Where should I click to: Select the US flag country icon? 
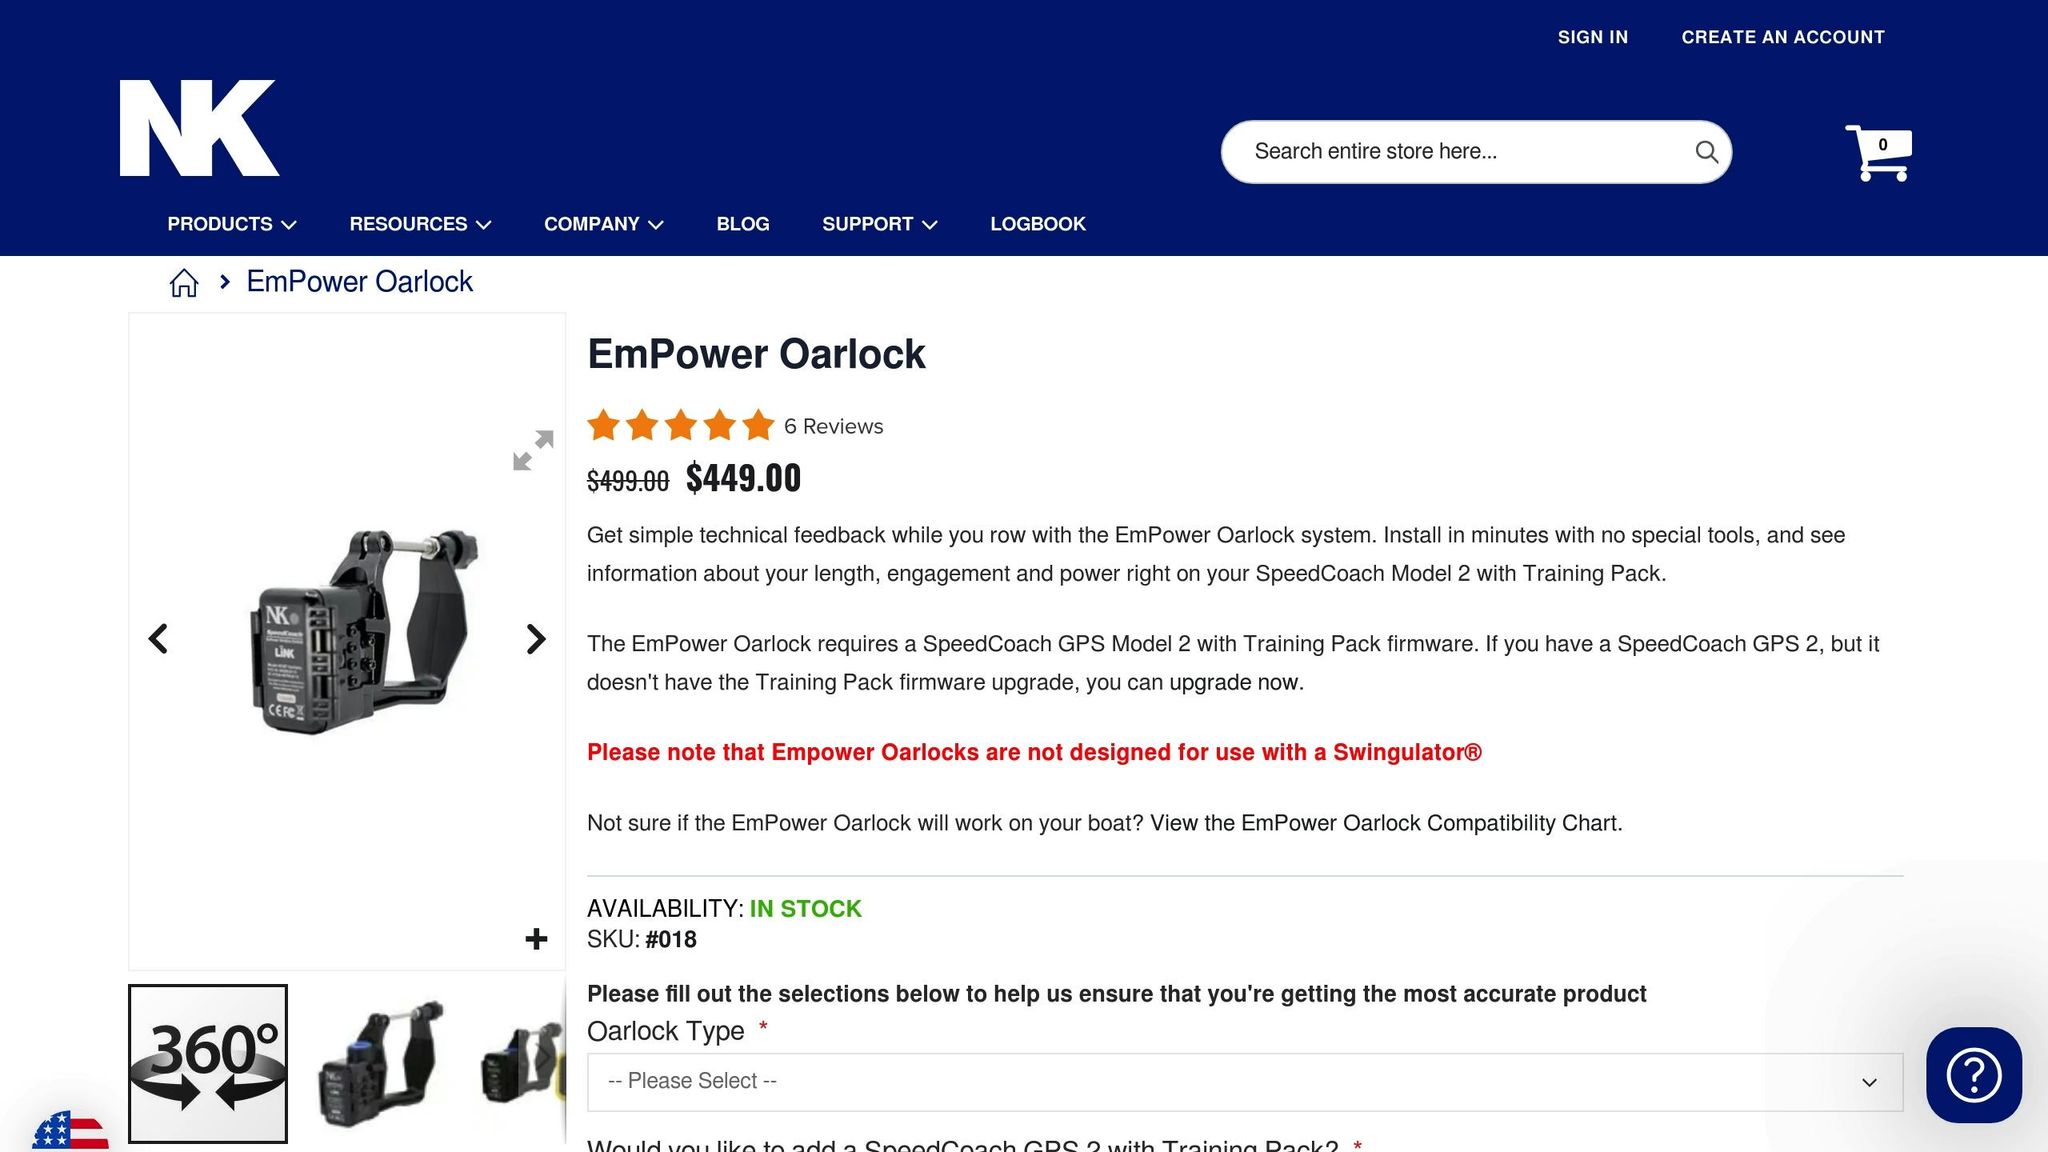[70, 1132]
